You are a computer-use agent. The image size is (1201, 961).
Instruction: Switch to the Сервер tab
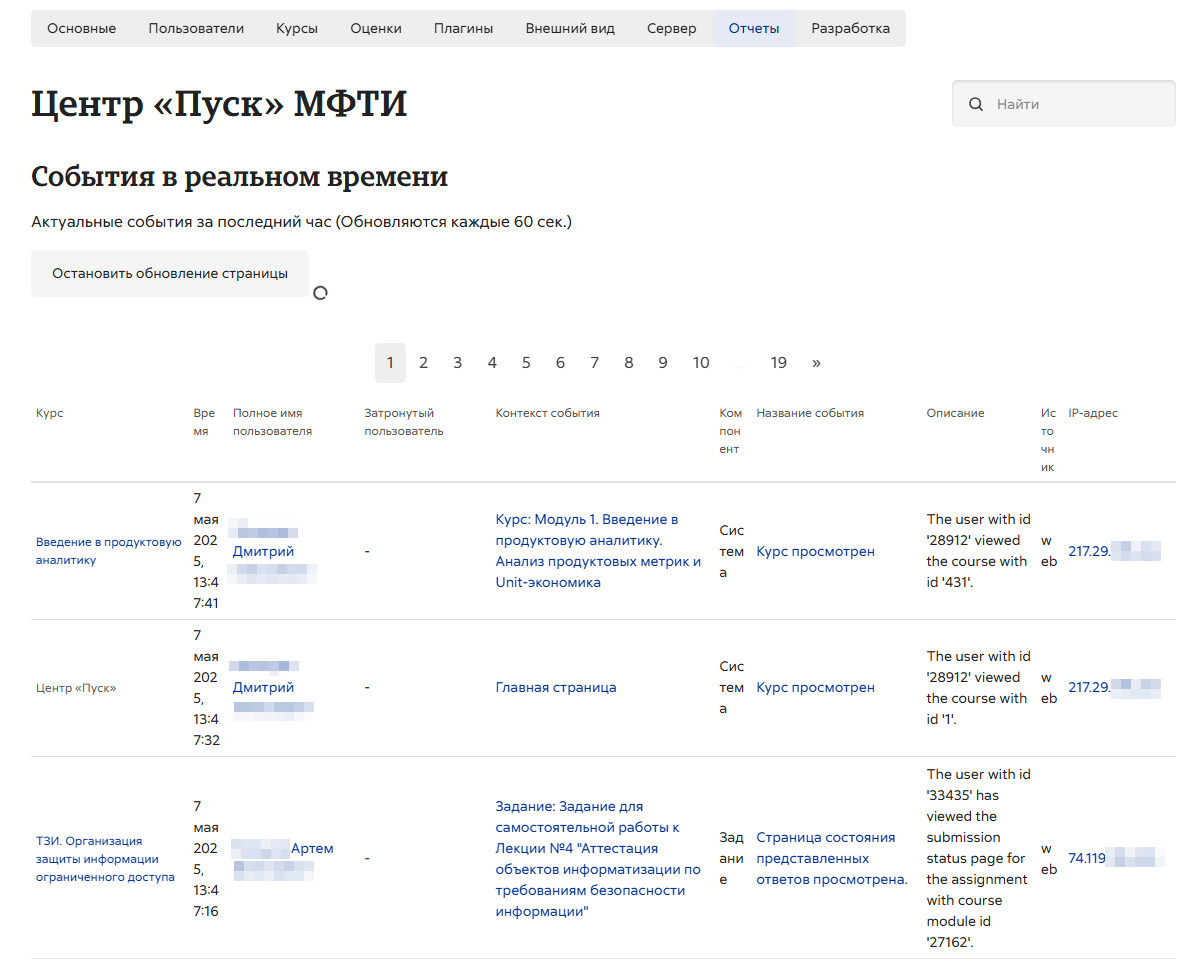click(x=672, y=28)
